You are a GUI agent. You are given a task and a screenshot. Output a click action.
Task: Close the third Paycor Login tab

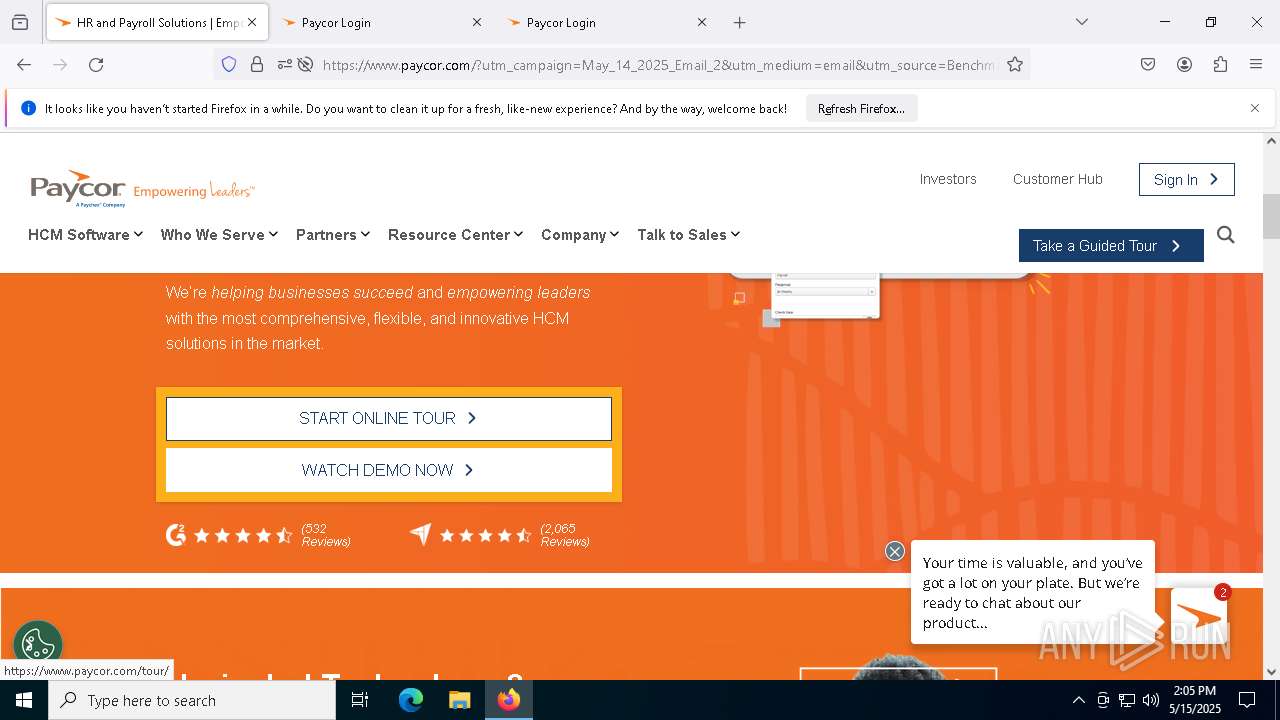[x=702, y=22]
